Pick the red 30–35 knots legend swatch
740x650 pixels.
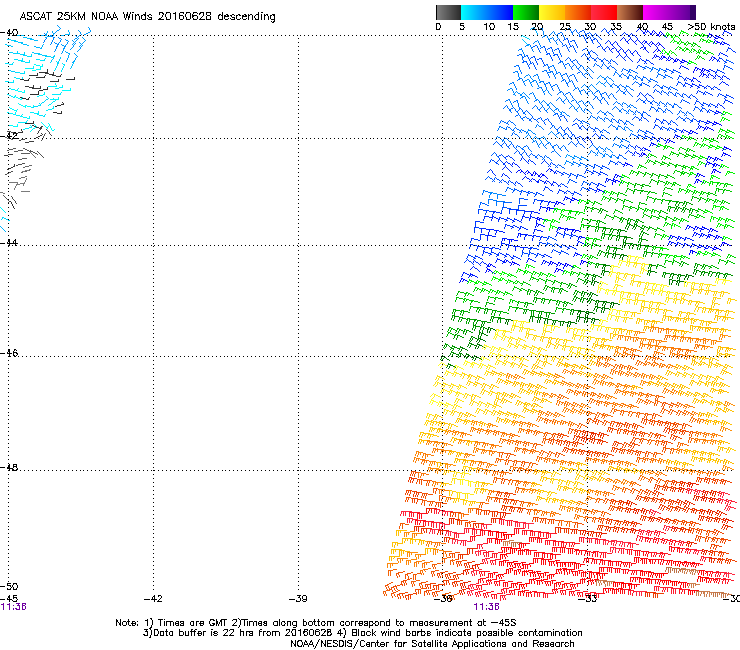click(x=604, y=12)
